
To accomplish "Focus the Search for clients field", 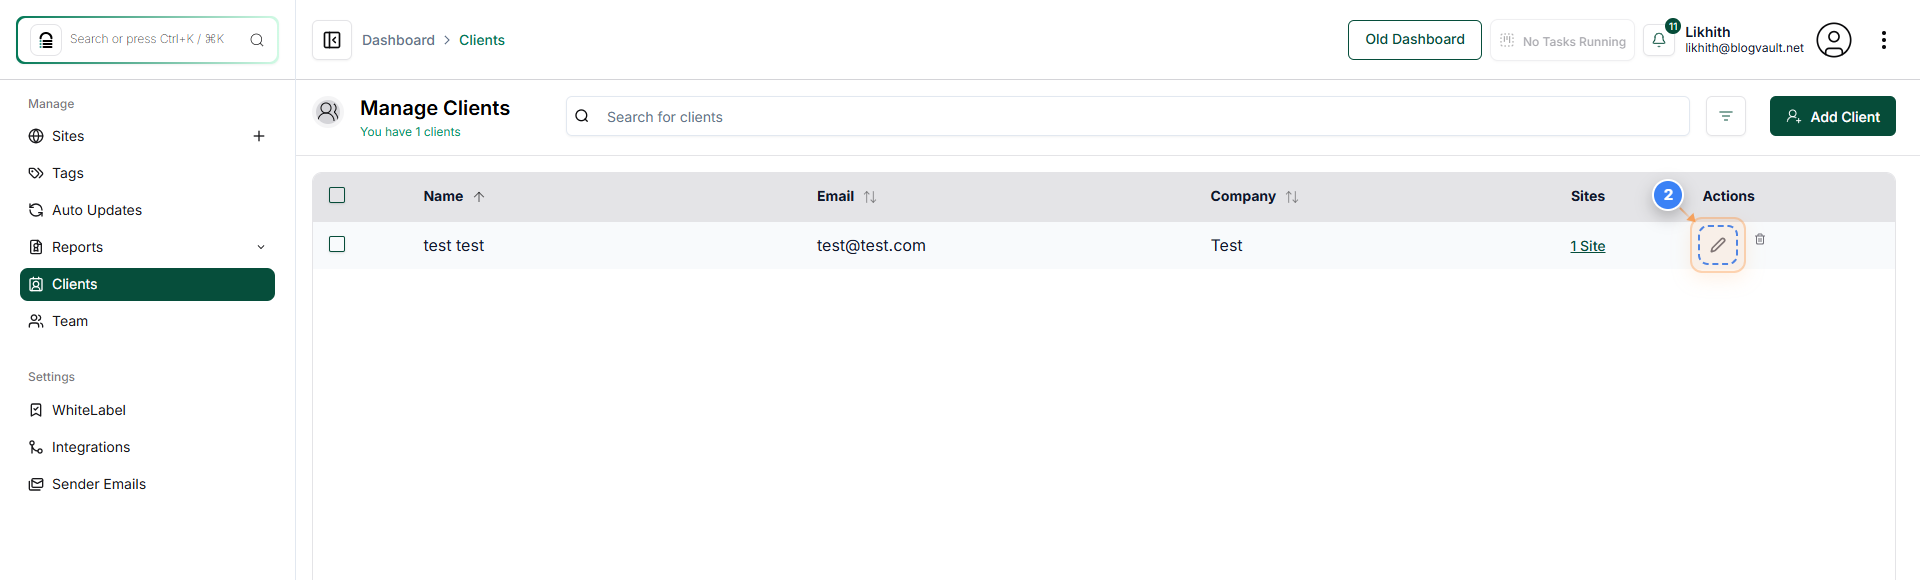I will [1127, 116].
